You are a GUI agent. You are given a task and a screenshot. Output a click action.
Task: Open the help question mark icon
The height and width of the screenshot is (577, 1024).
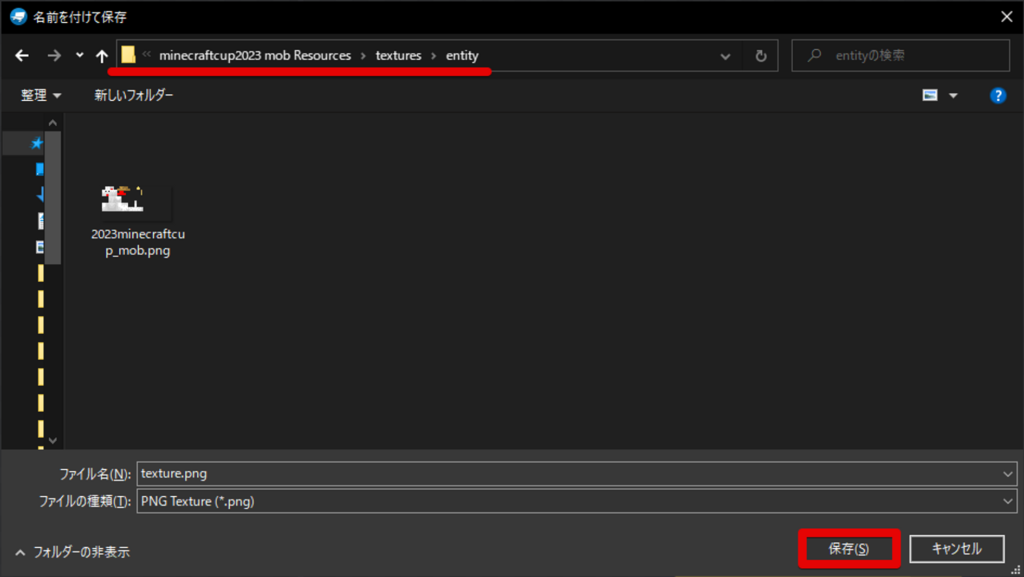click(x=997, y=95)
